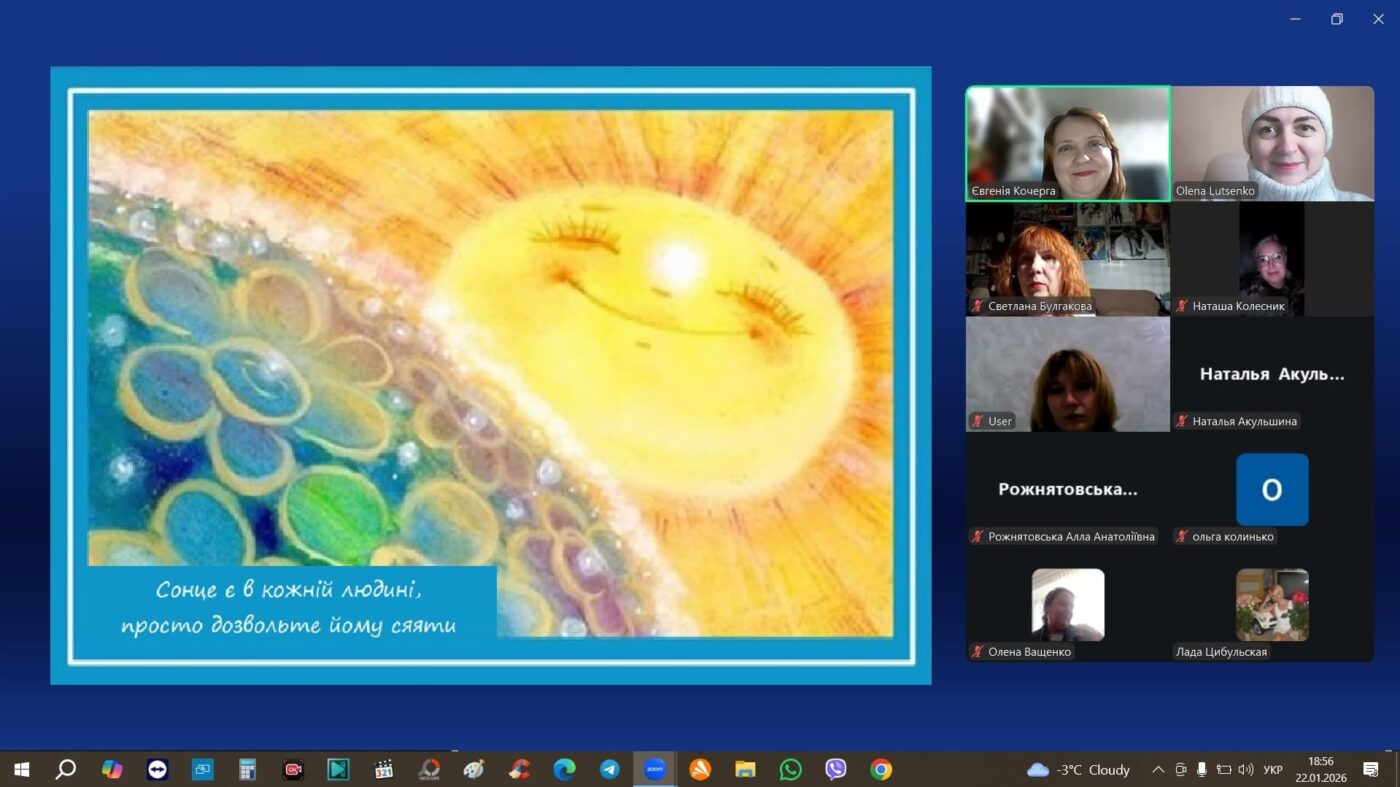The height and width of the screenshot is (787, 1400).
Task: Open the Calculator app in taskbar
Action: click(x=247, y=769)
